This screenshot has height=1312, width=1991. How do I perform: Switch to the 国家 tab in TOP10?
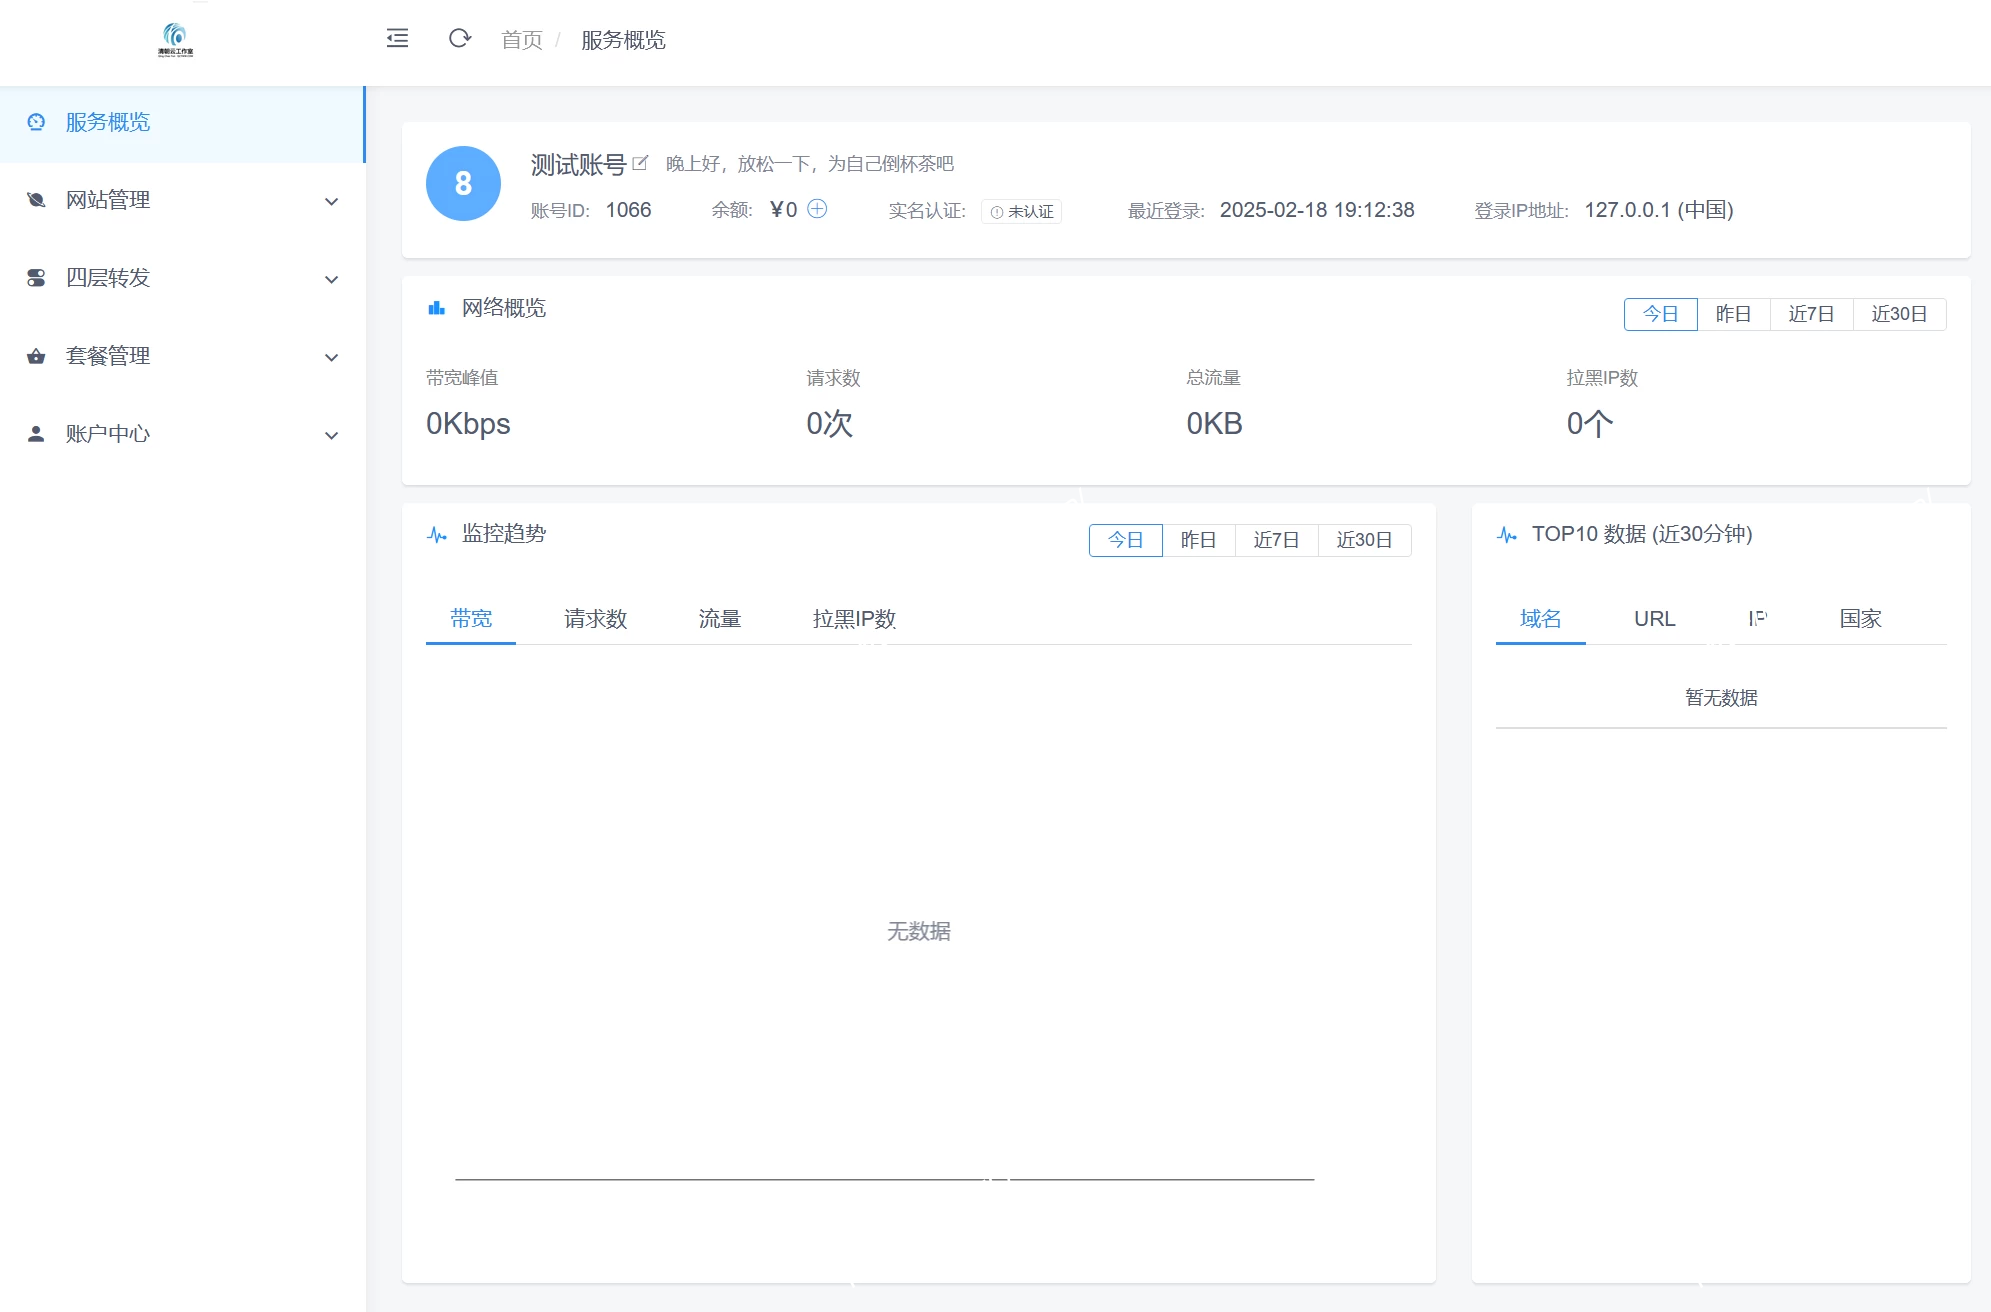click(x=1860, y=619)
